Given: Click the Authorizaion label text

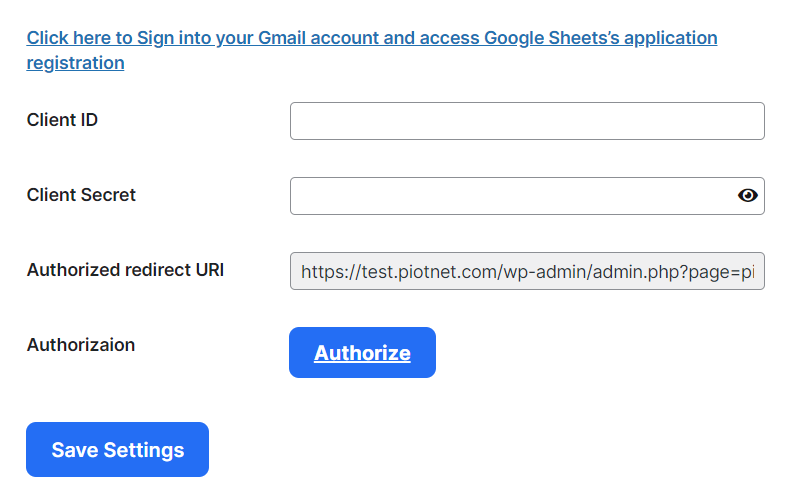Looking at the screenshot, I should click(81, 345).
